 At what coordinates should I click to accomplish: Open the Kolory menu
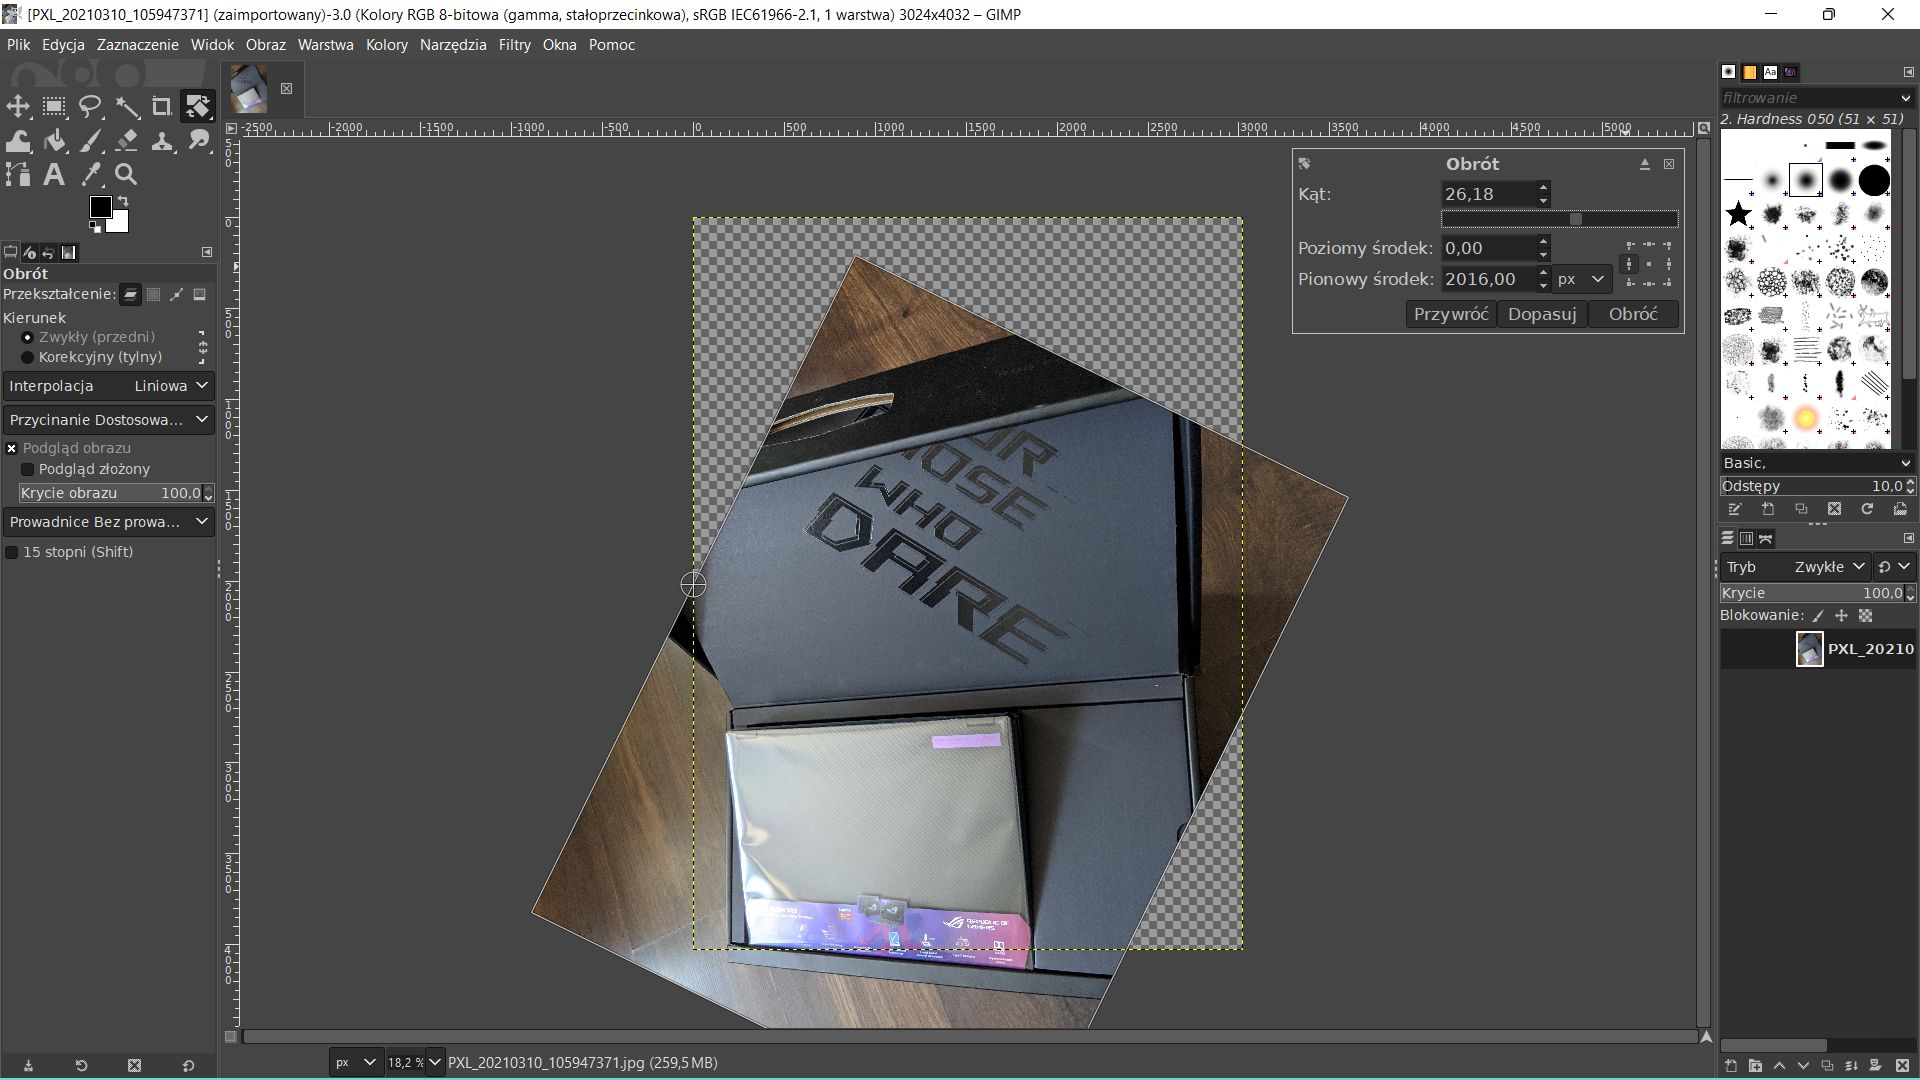tap(387, 45)
